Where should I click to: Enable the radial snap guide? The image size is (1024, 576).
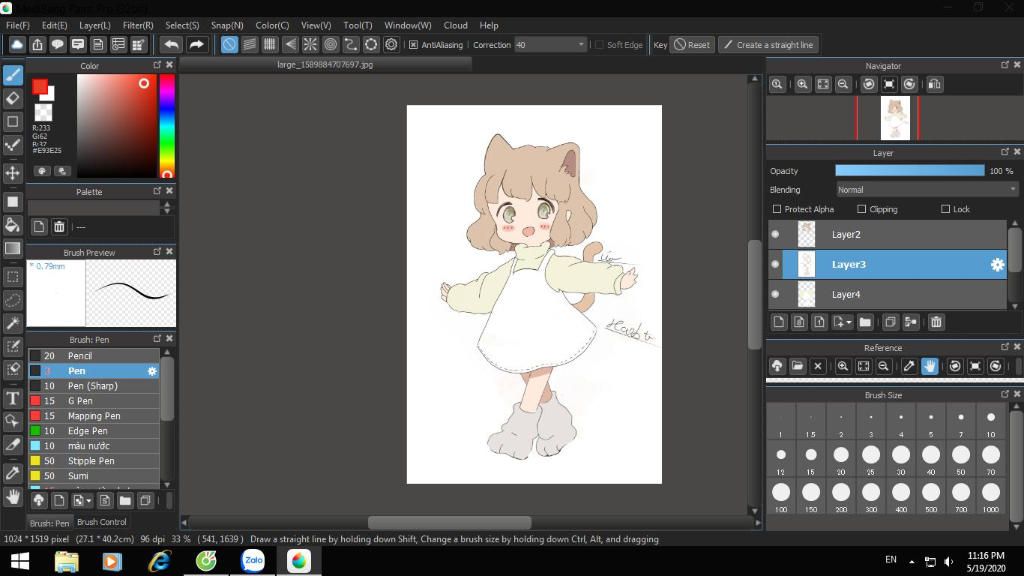tap(310, 44)
